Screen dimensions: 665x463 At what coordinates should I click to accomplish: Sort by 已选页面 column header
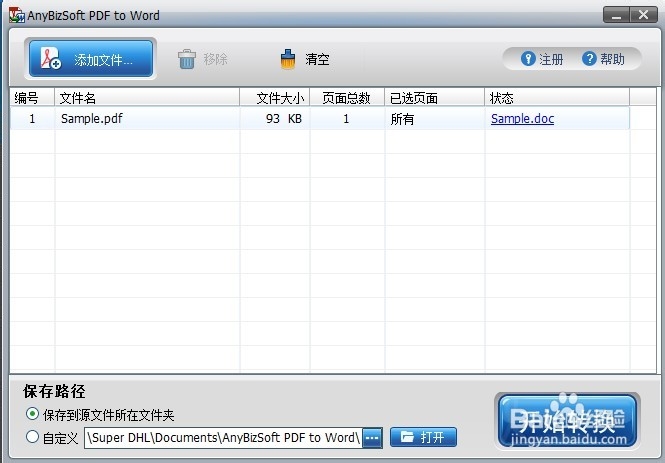(x=435, y=98)
